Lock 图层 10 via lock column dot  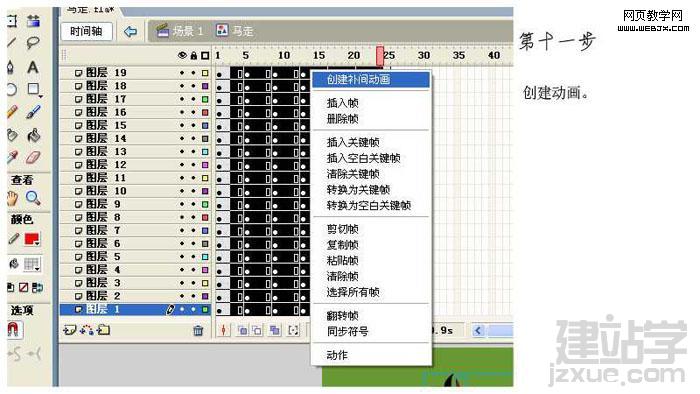tap(194, 191)
